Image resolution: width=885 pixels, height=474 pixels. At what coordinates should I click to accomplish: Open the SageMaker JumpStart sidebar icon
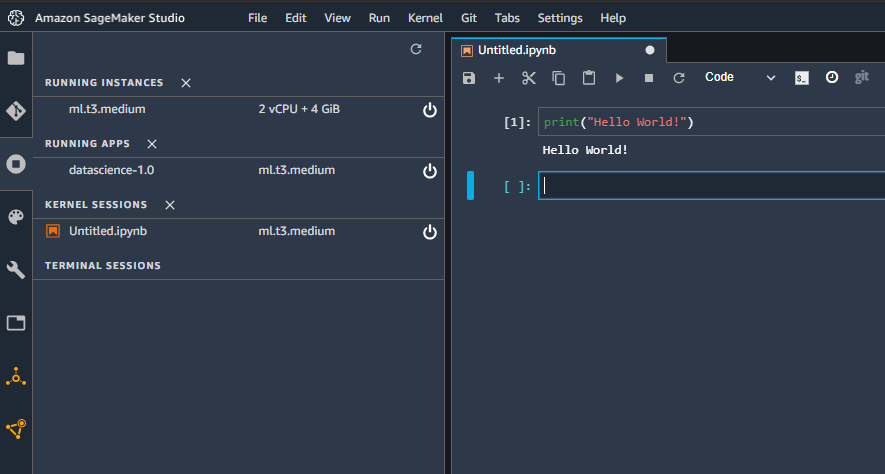click(x=16, y=376)
